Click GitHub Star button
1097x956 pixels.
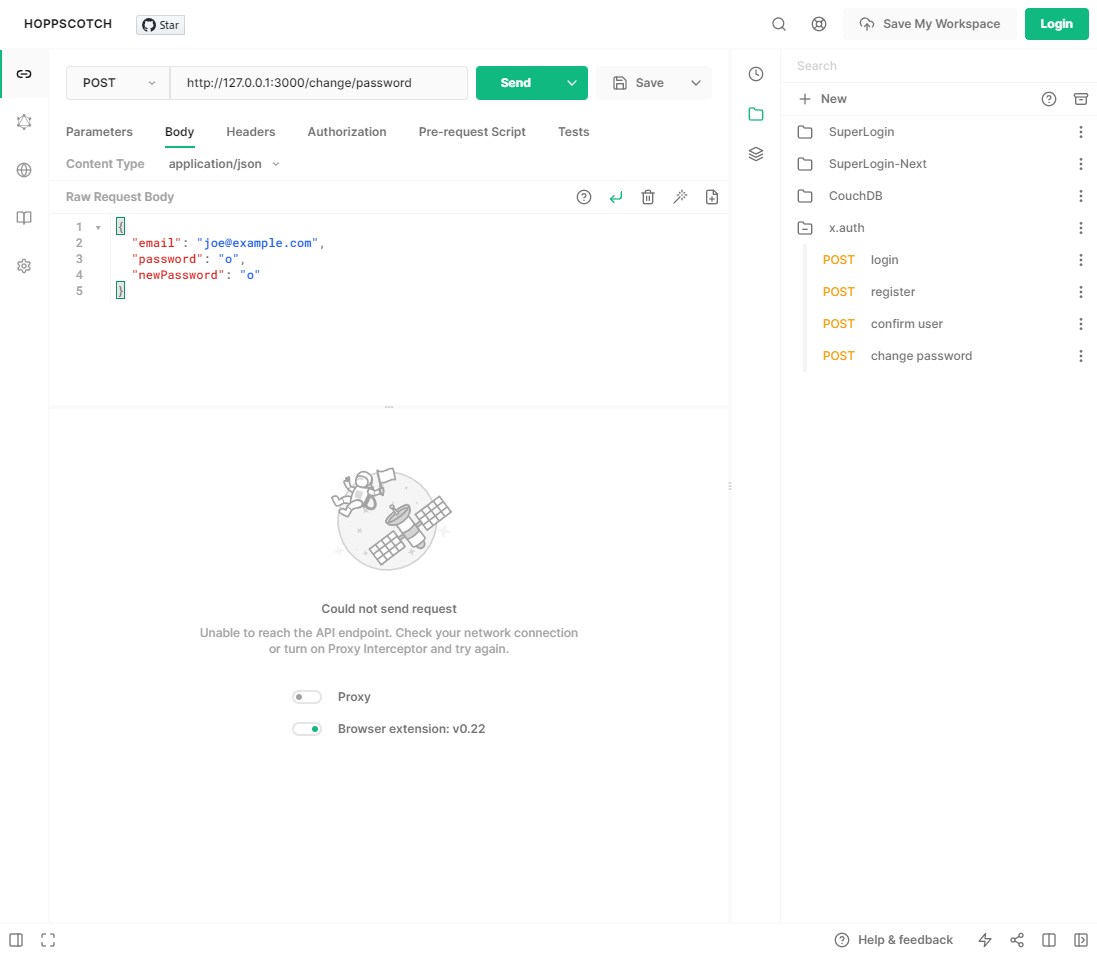[160, 25]
